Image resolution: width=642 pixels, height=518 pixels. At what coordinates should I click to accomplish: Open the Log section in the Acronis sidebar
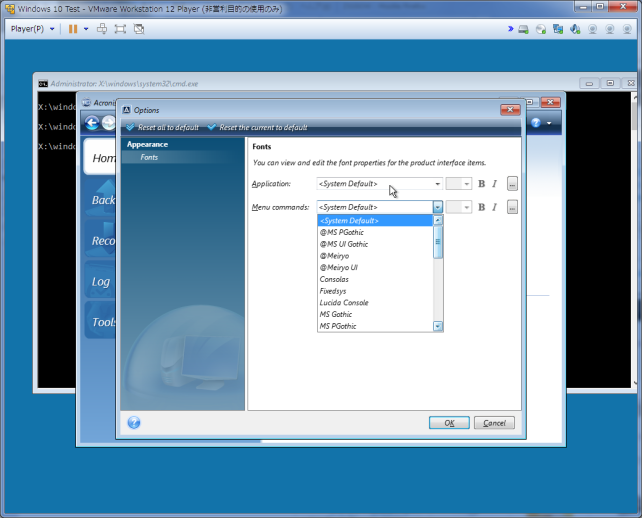click(100, 281)
